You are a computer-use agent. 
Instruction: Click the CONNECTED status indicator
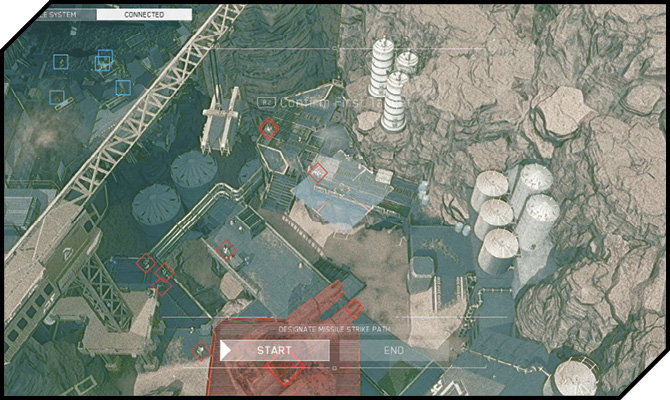click(144, 15)
